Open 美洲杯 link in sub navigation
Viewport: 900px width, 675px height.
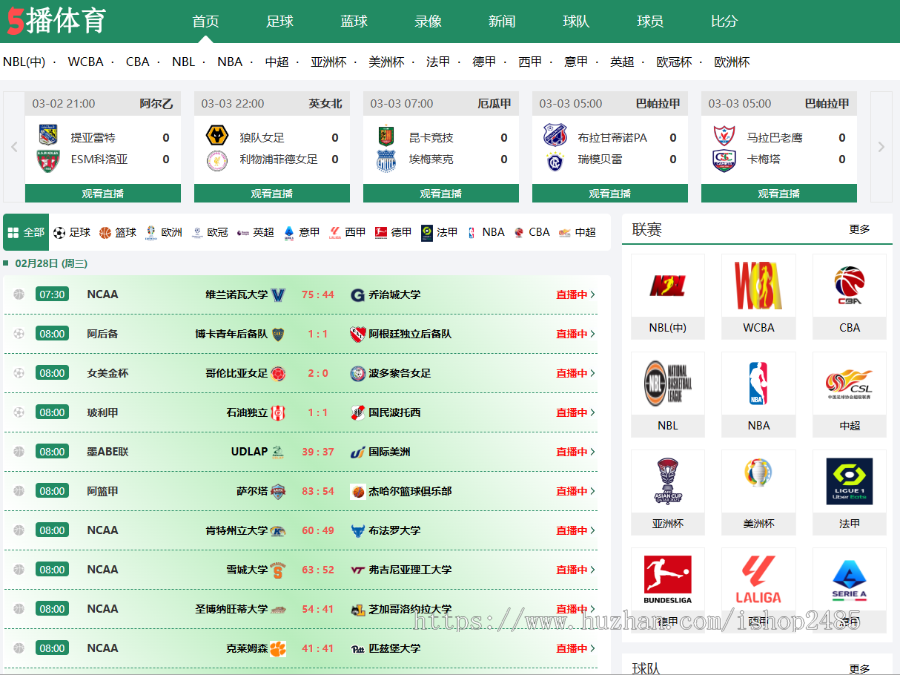pos(386,62)
